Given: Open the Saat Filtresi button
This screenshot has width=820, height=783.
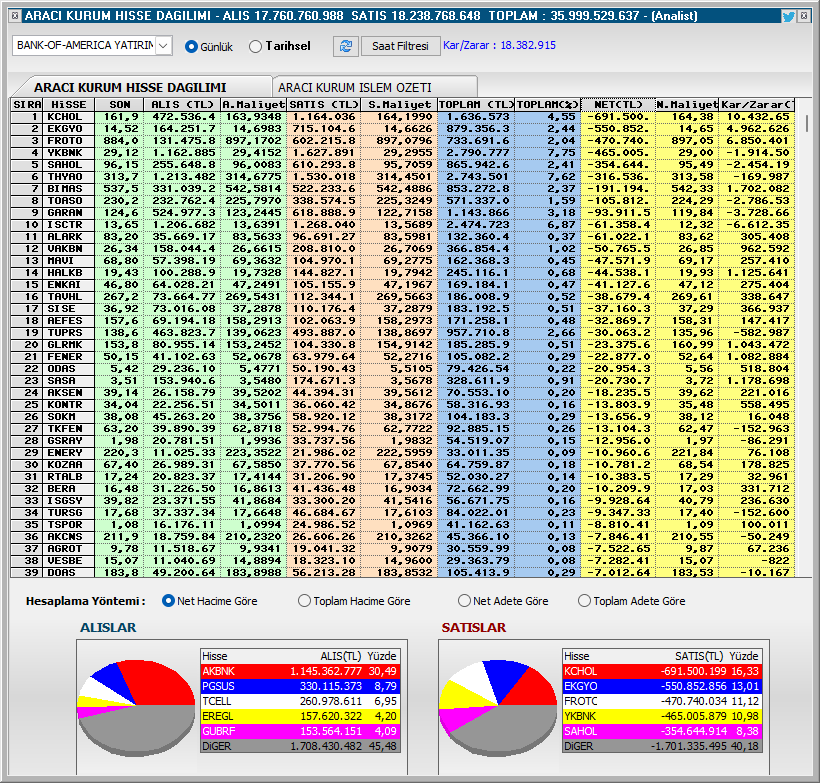Looking at the screenshot, I should tap(400, 46).
